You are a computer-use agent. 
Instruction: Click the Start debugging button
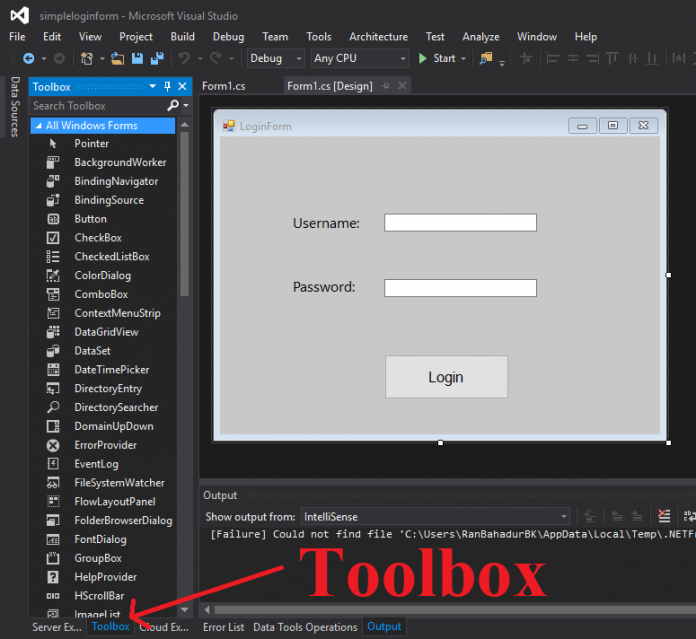point(437,58)
